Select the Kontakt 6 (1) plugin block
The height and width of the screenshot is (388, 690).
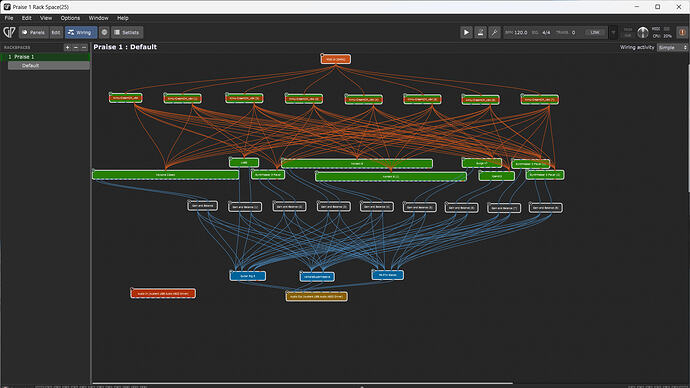click(x=391, y=176)
